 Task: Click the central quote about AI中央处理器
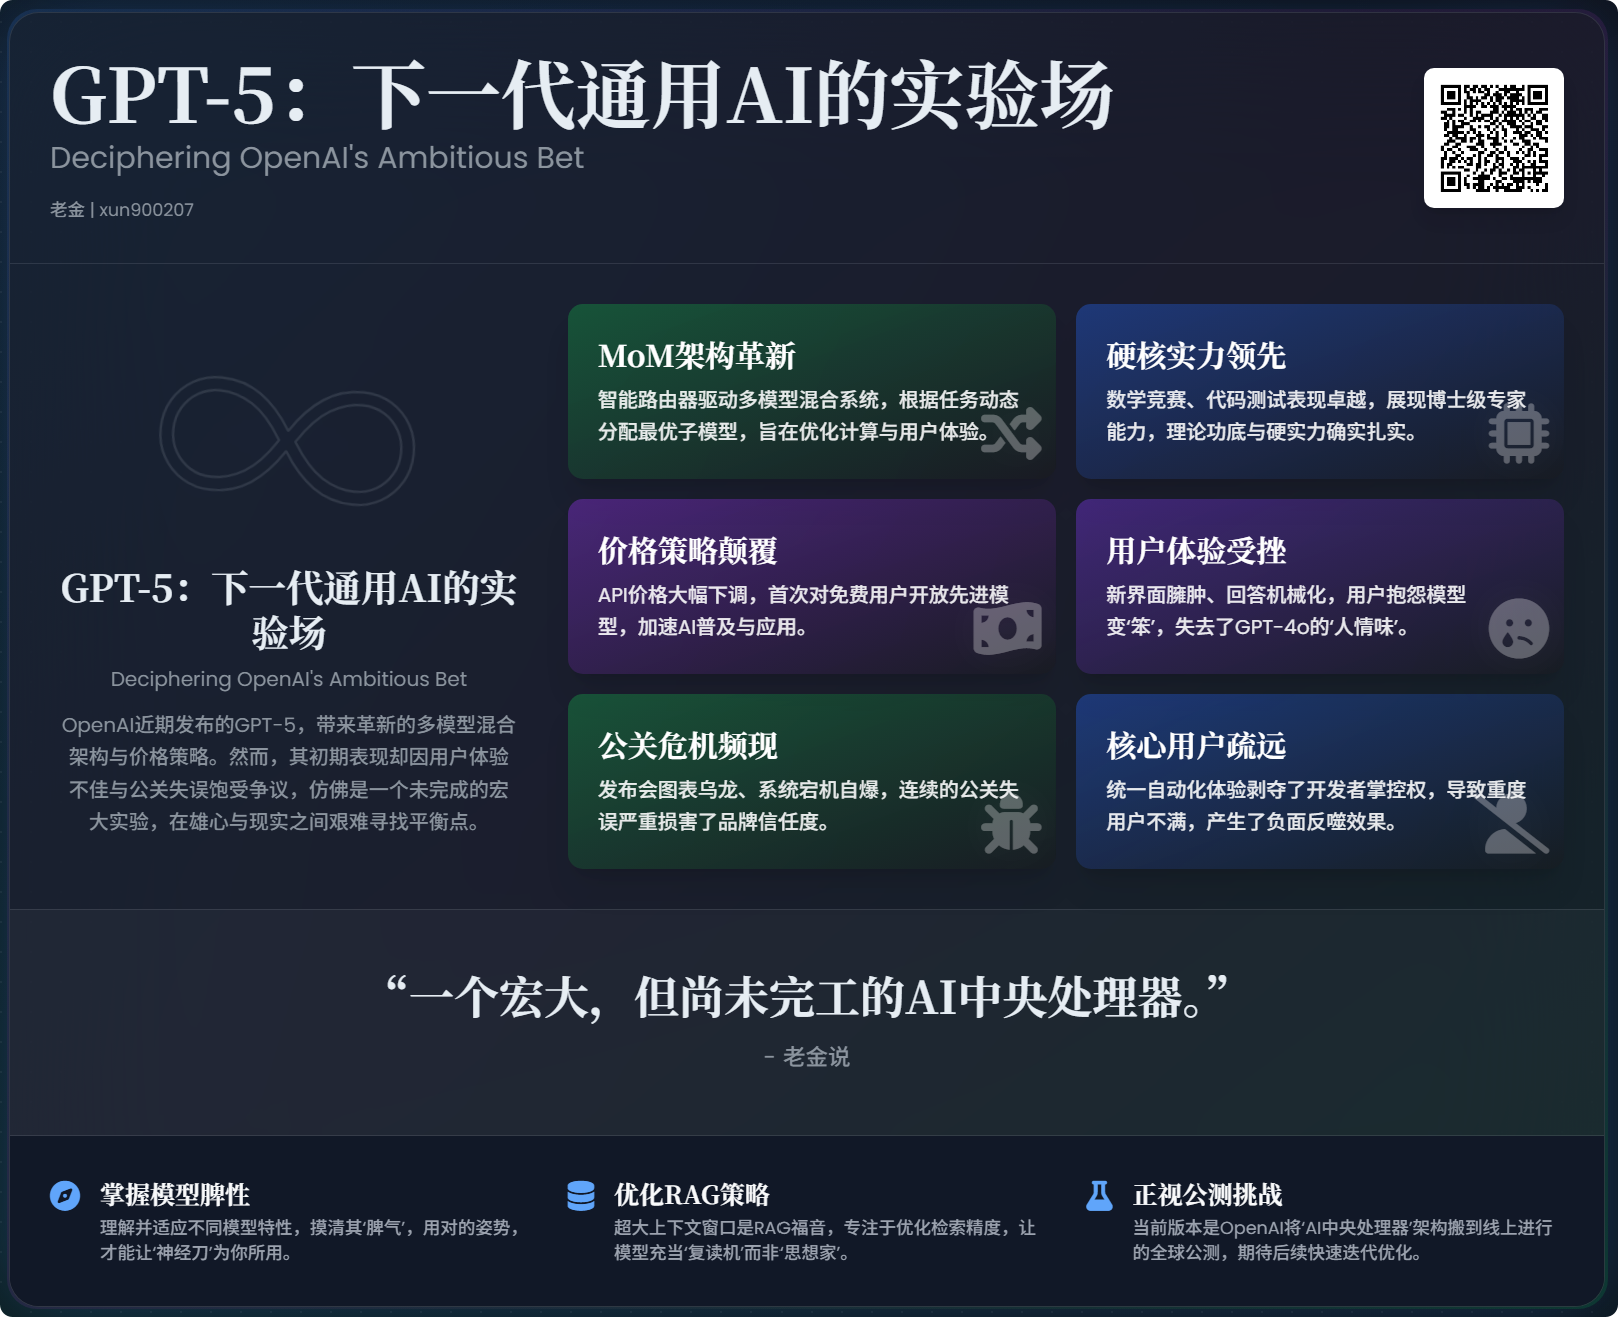coord(807,997)
